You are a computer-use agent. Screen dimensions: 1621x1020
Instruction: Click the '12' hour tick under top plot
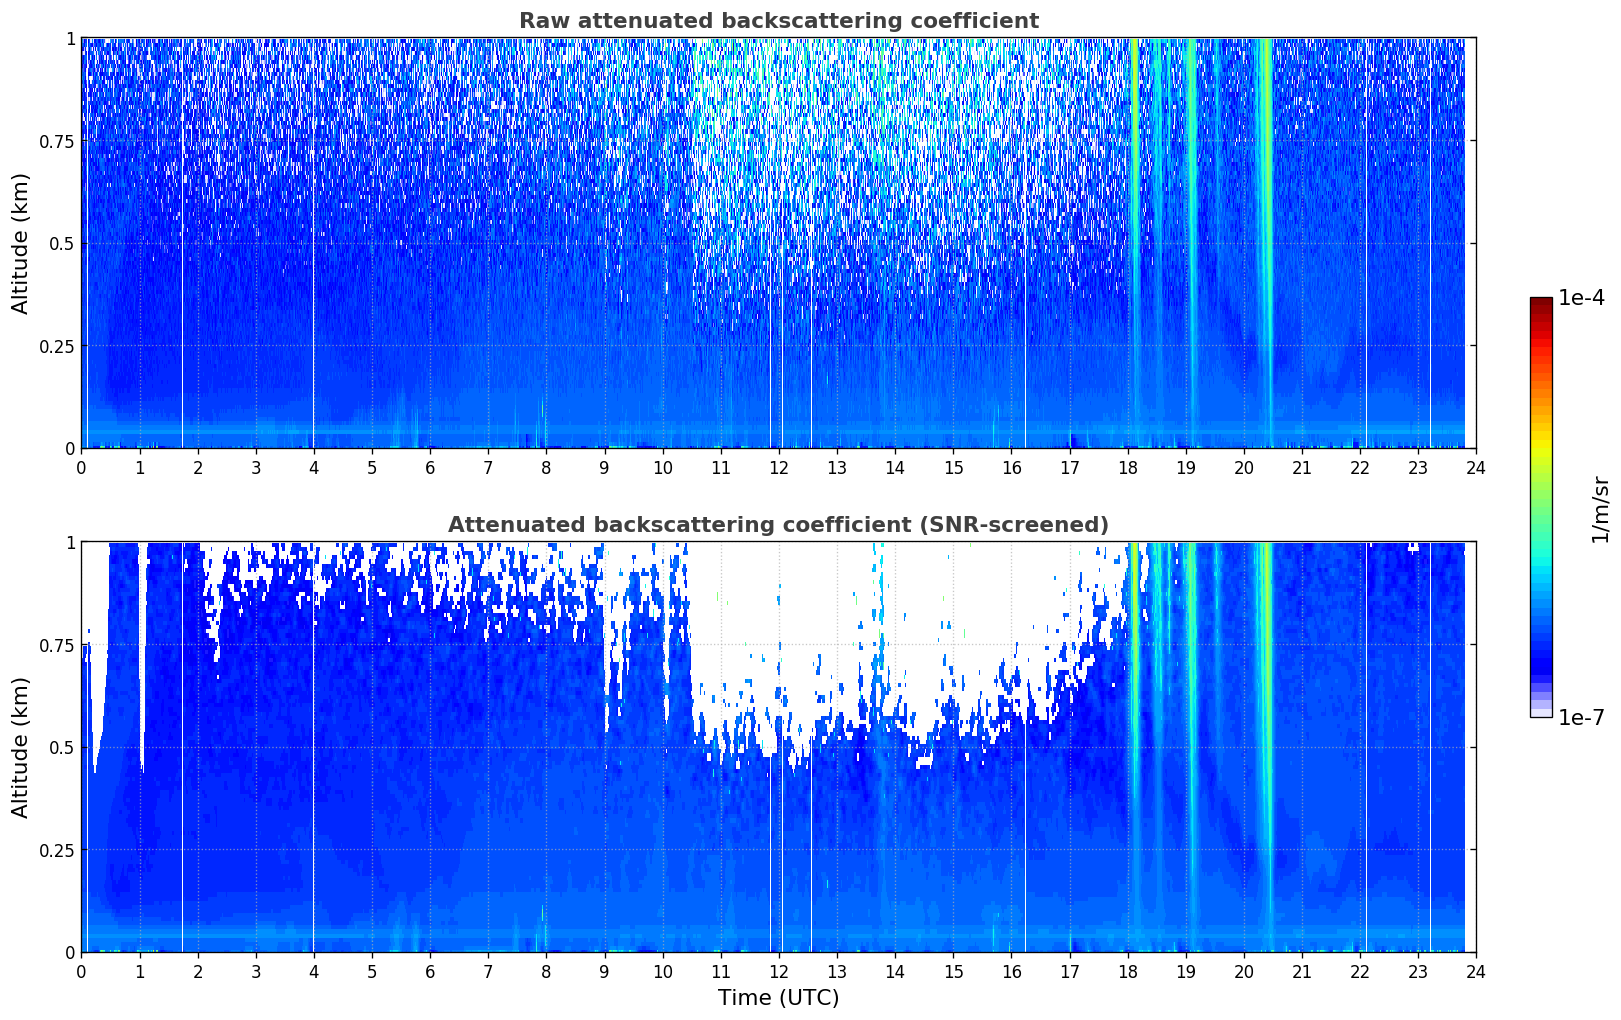pos(779,467)
